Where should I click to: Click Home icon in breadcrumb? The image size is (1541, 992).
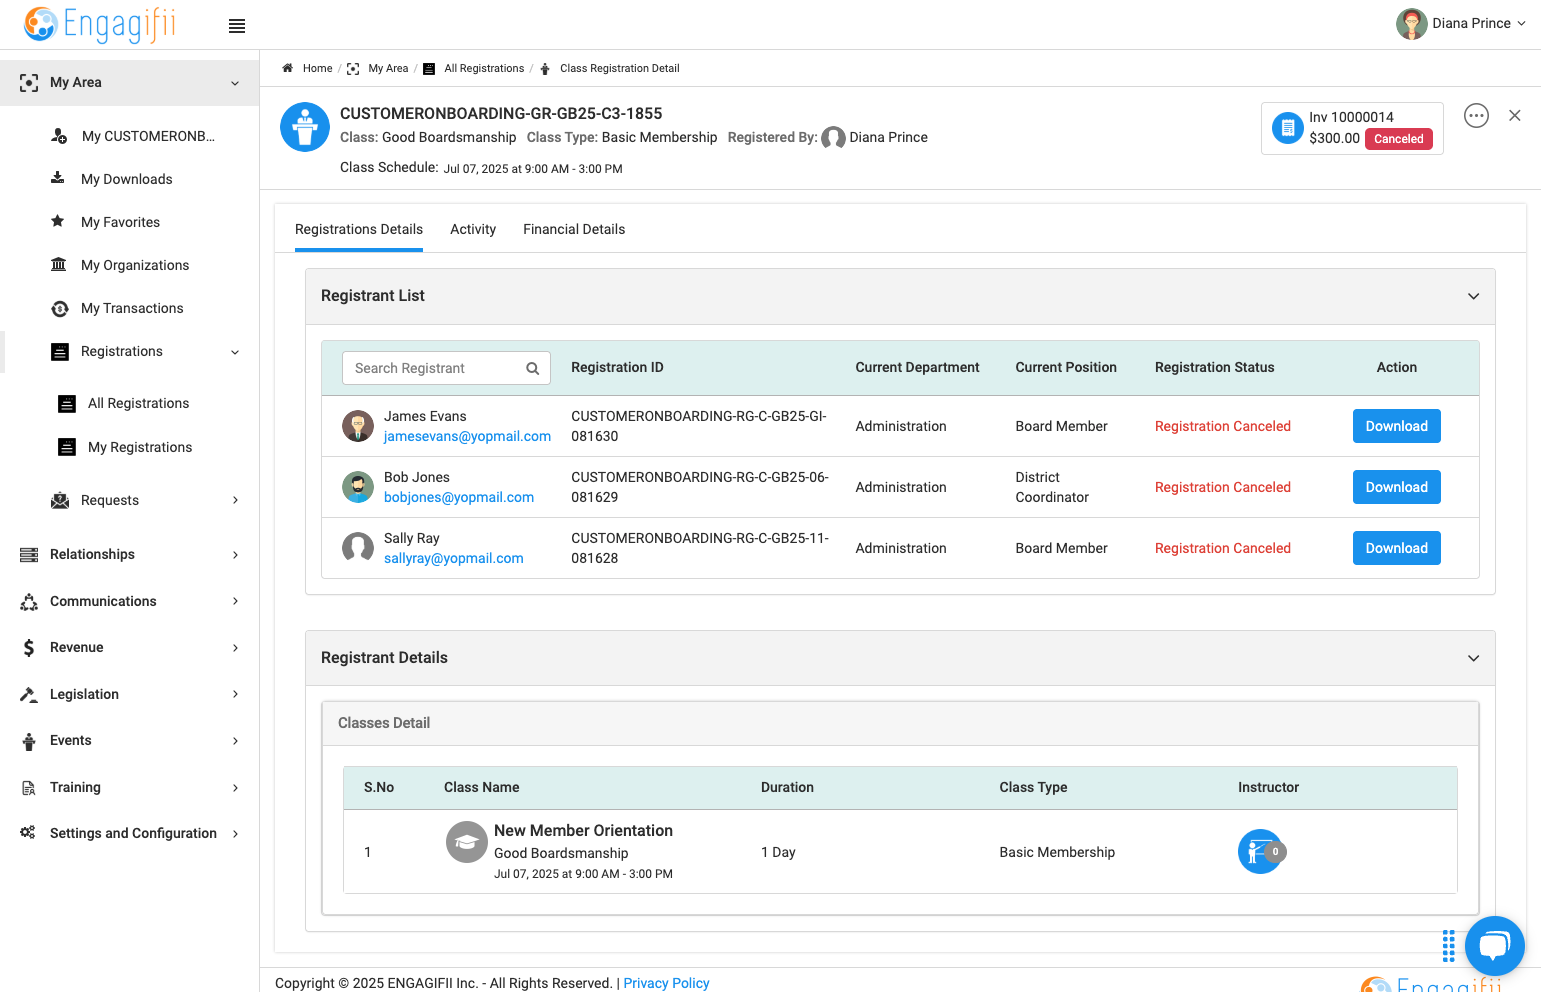pyautogui.click(x=288, y=68)
